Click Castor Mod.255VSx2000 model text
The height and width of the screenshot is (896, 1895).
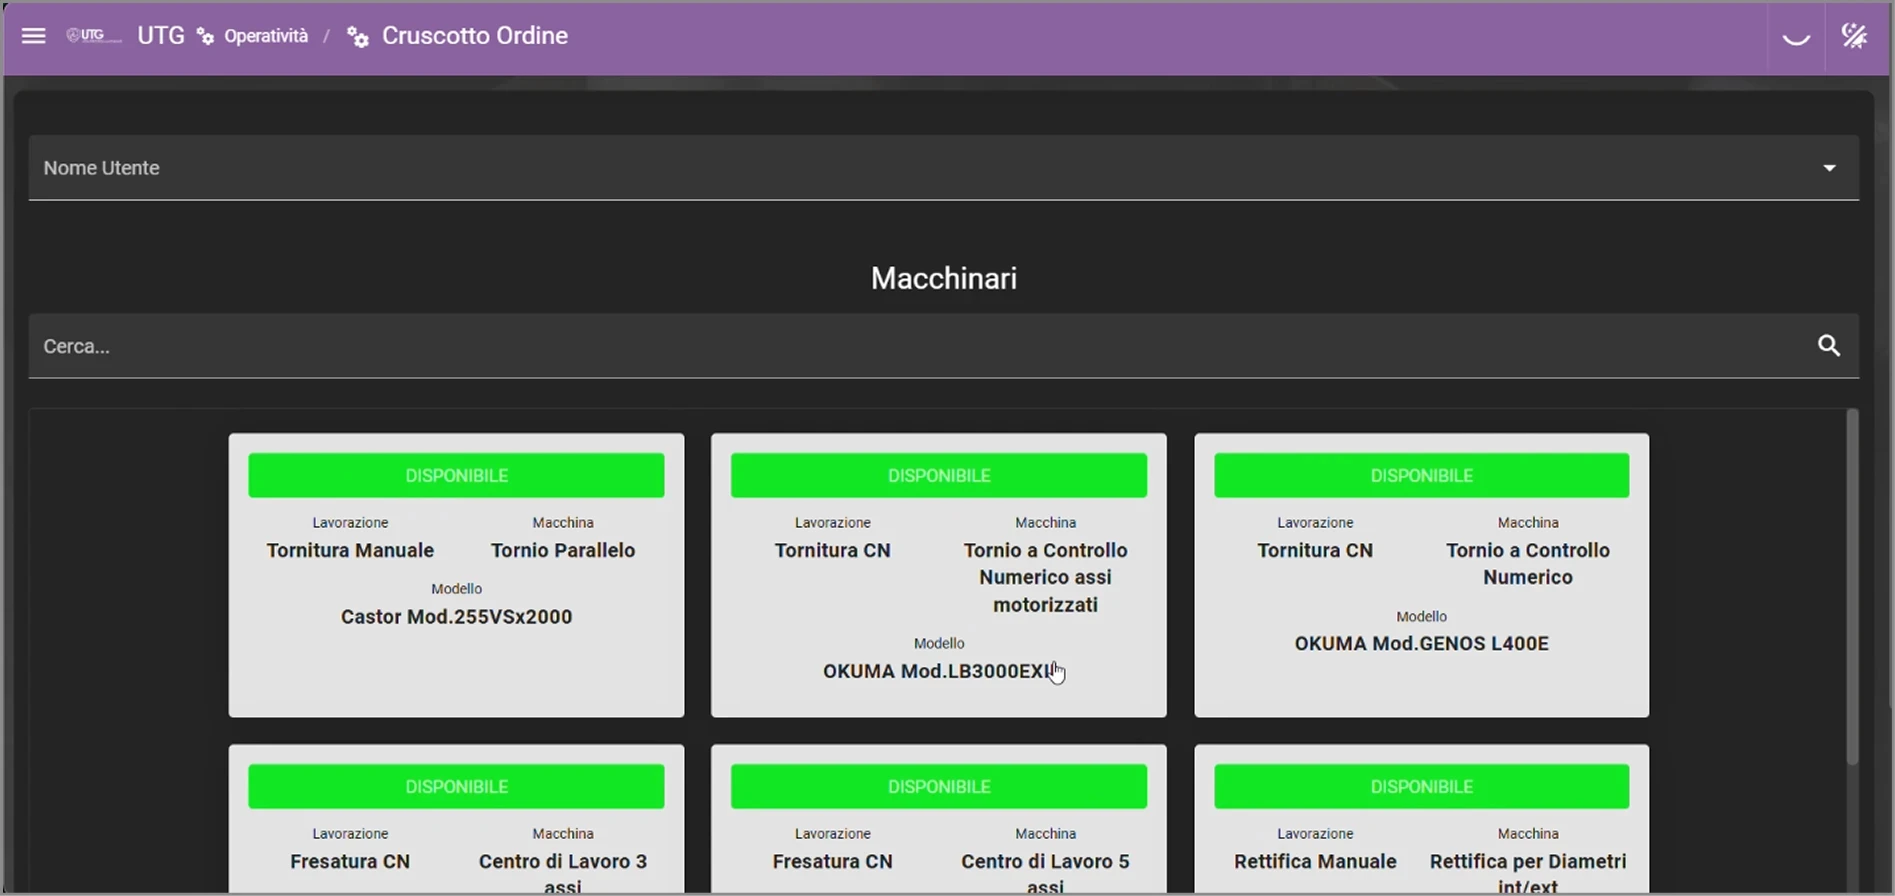click(x=456, y=617)
